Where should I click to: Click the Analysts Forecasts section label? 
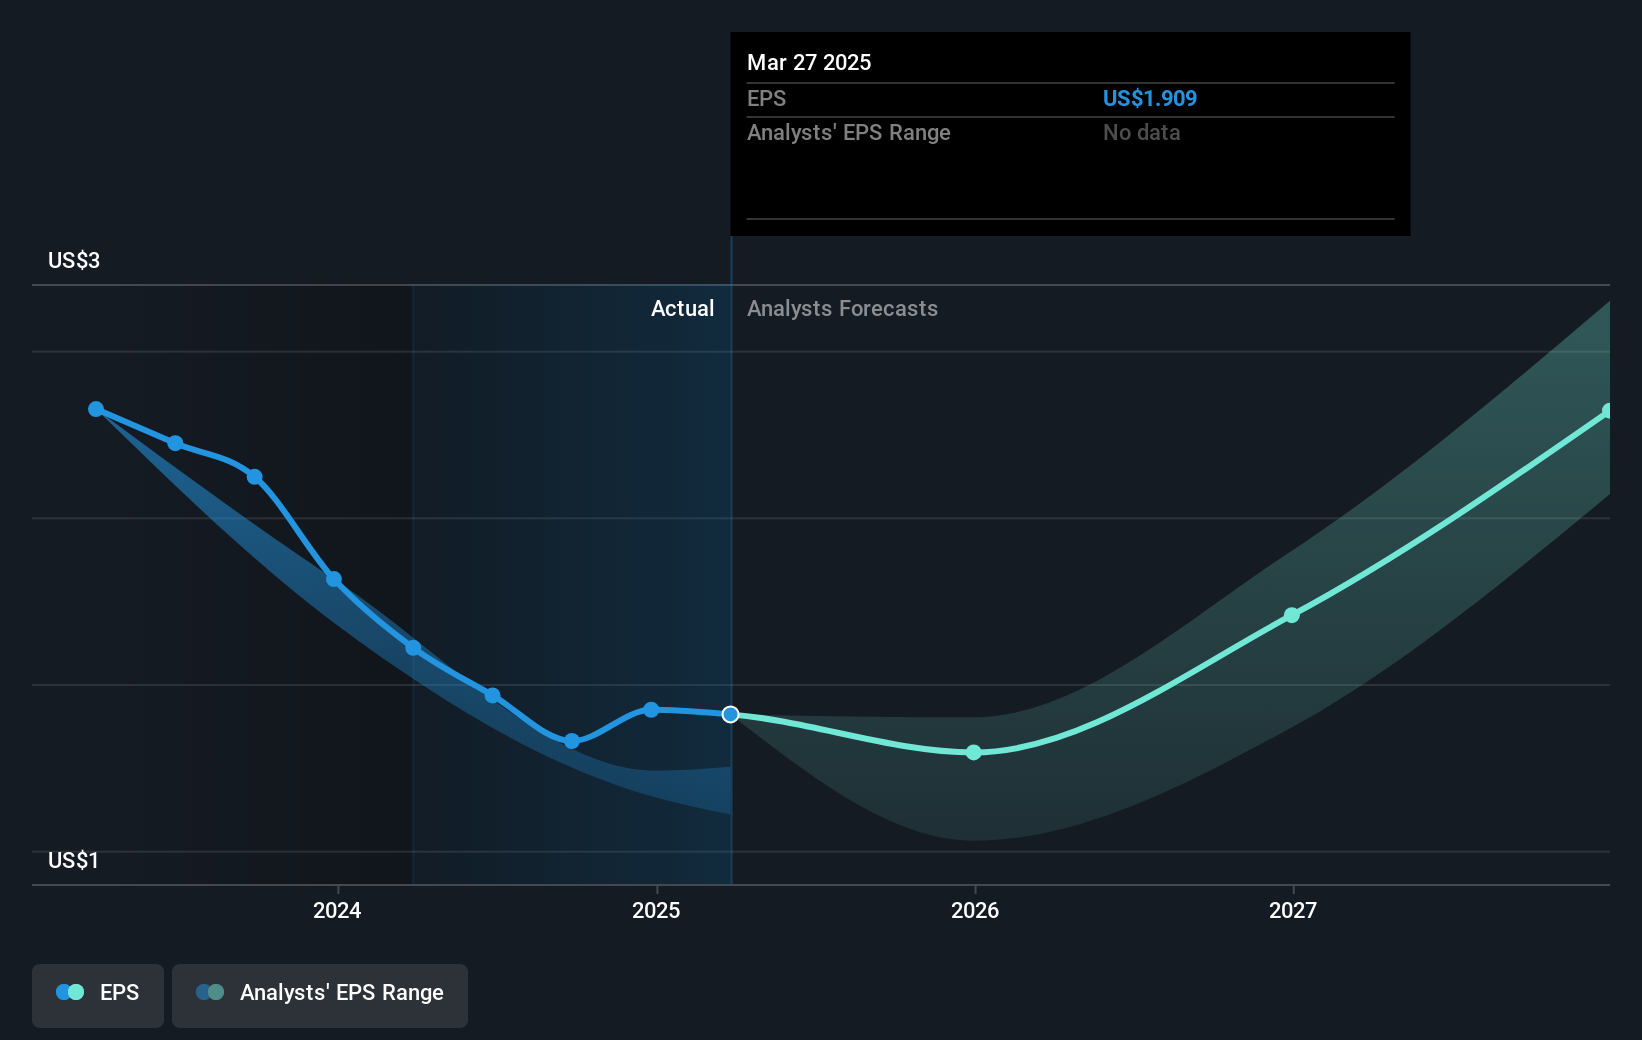[x=842, y=308]
